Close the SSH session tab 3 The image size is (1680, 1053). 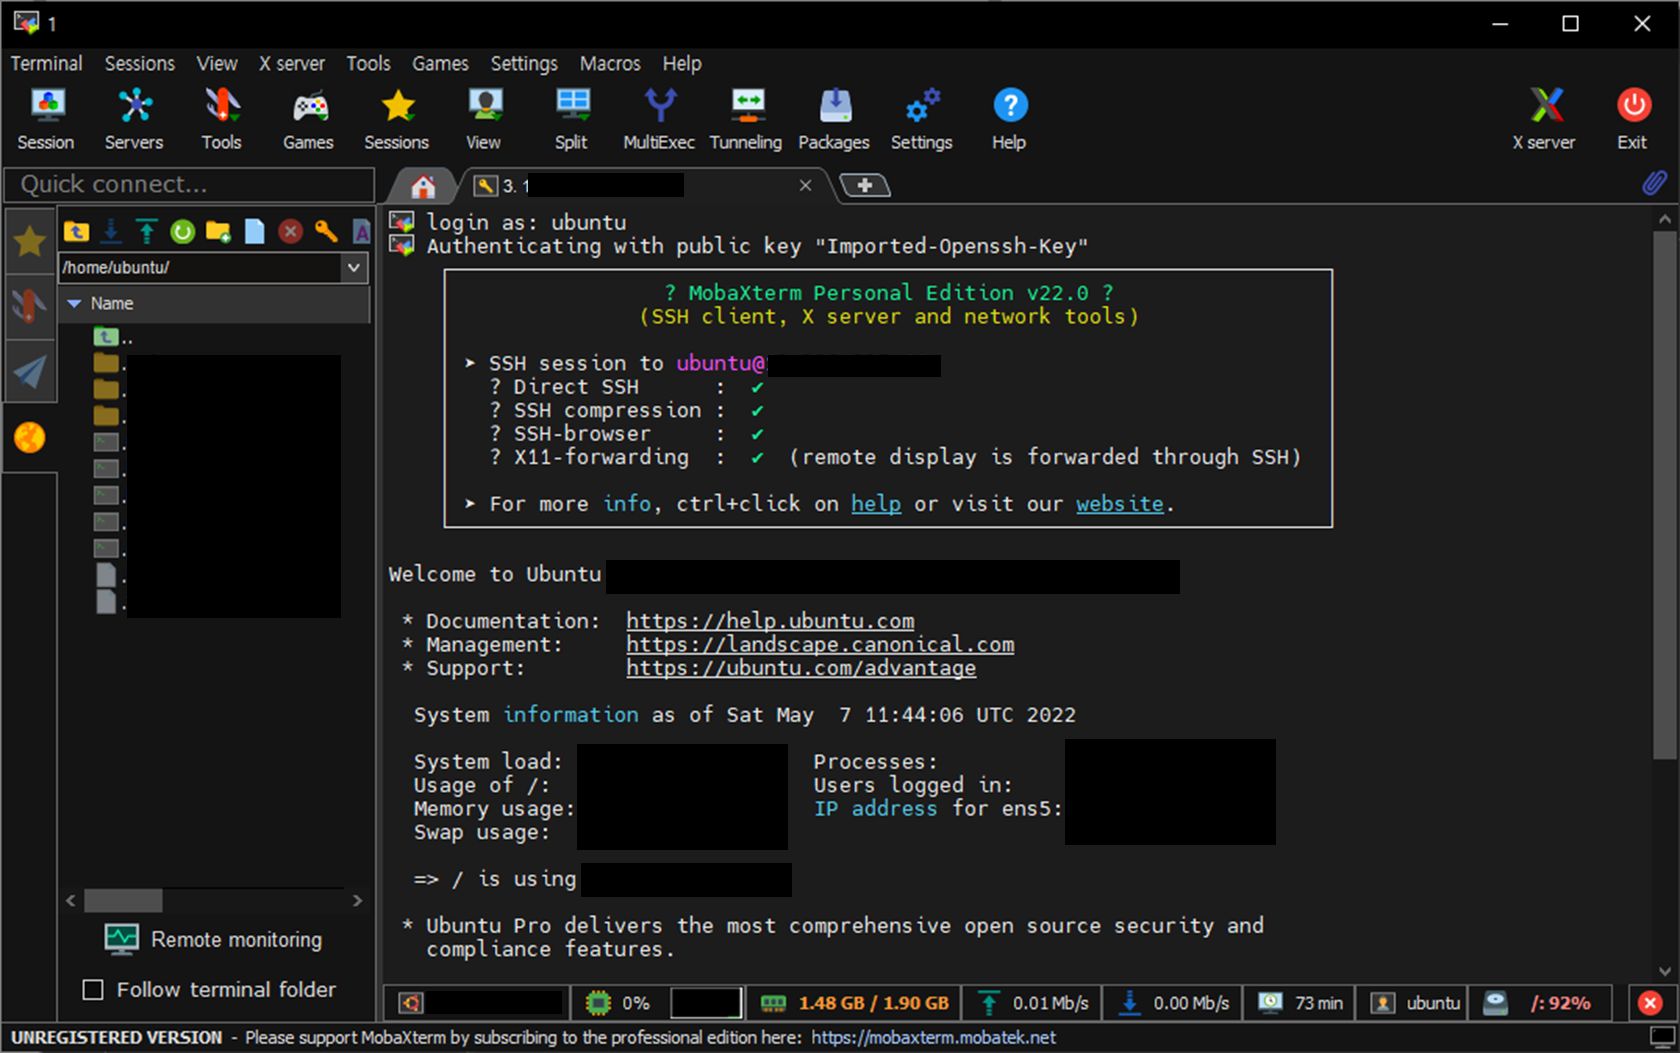[805, 185]
